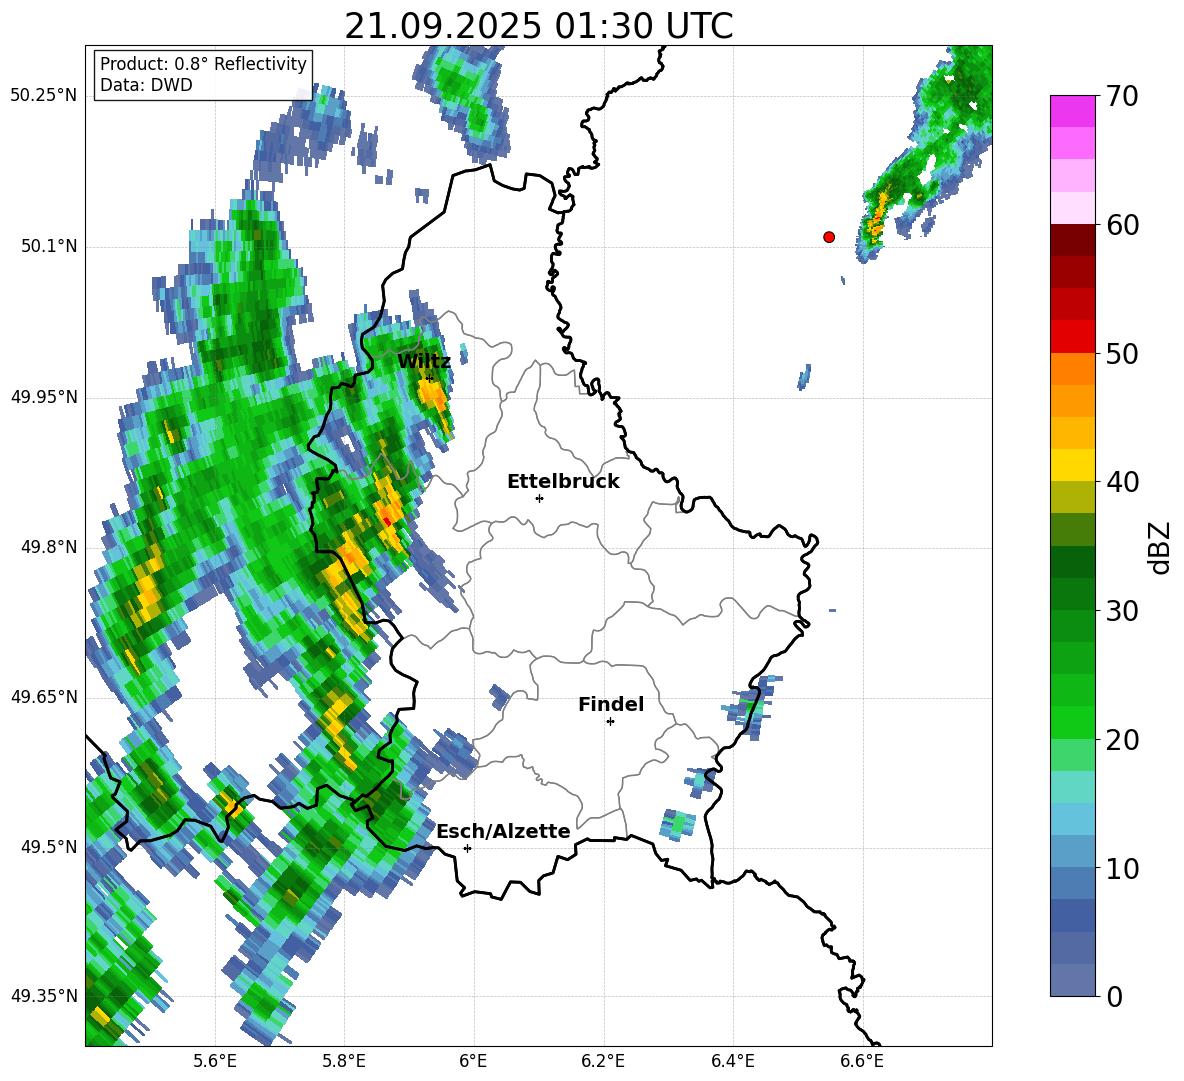Click the colorbar tick label 70
The width and height of the screenshot is (1184, 1081).
tap(1122, 97)
